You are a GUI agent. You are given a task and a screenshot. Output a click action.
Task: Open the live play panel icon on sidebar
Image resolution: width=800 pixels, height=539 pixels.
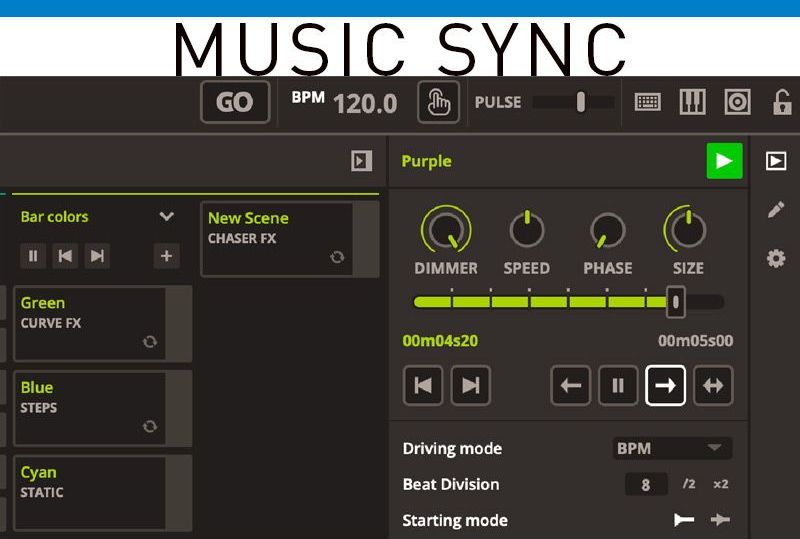click(776, 161)
